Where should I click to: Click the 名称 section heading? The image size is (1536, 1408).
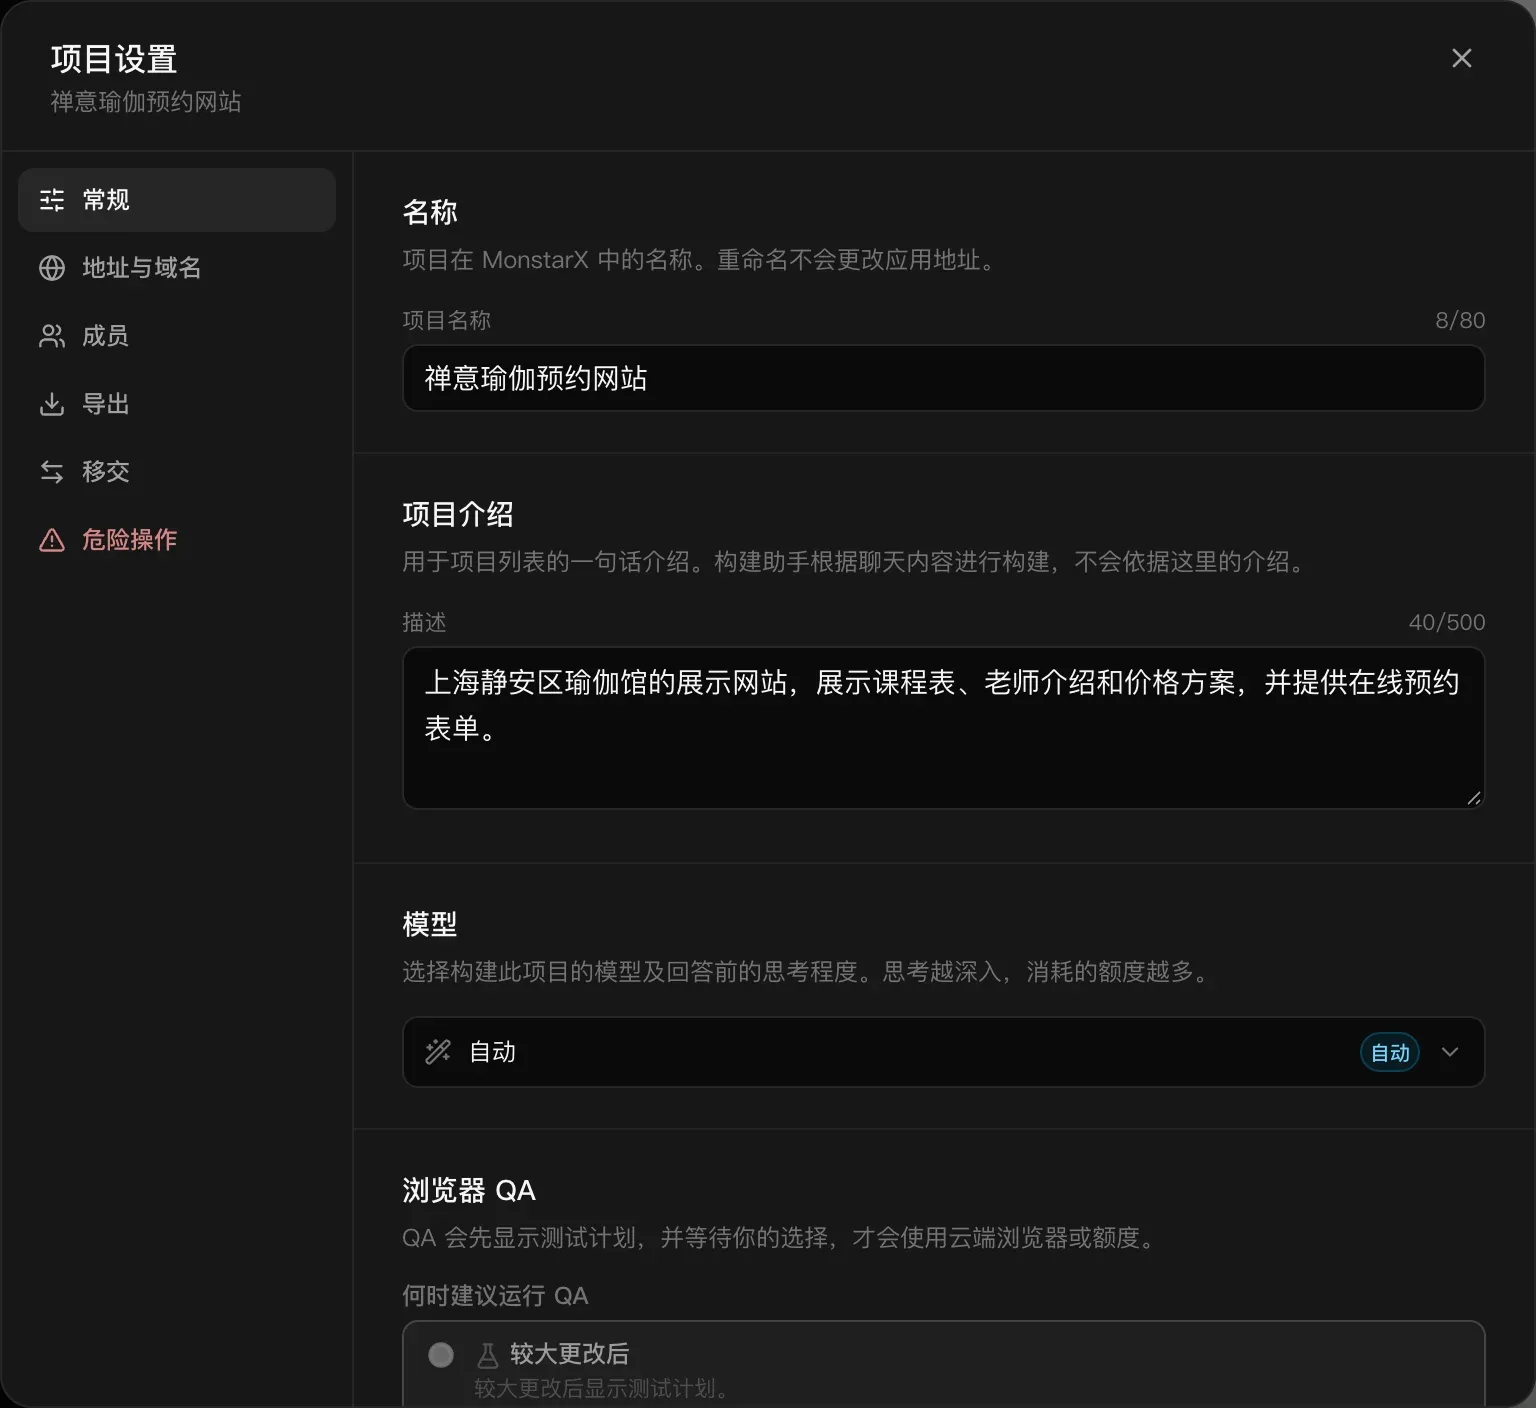430,212
